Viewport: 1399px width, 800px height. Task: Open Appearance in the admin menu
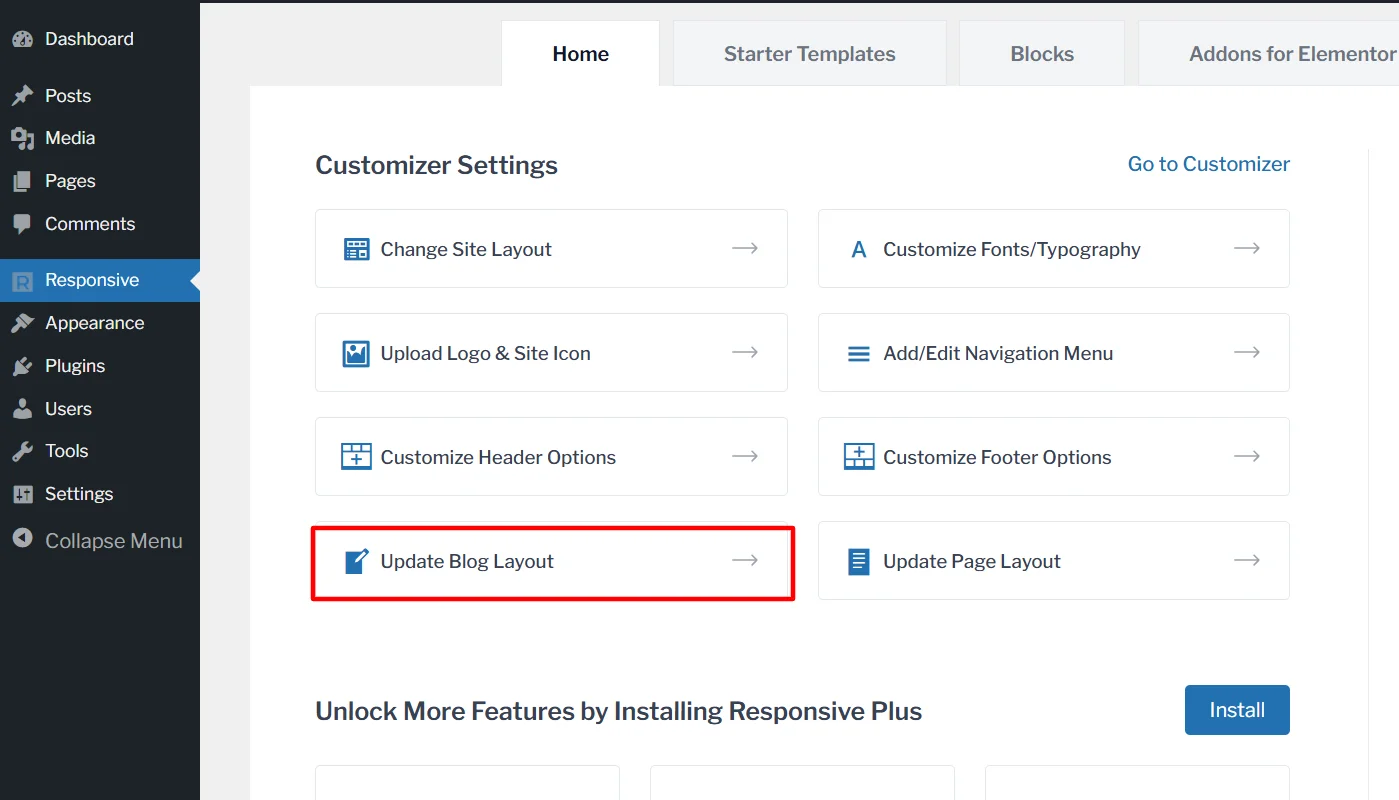point(100,323)
